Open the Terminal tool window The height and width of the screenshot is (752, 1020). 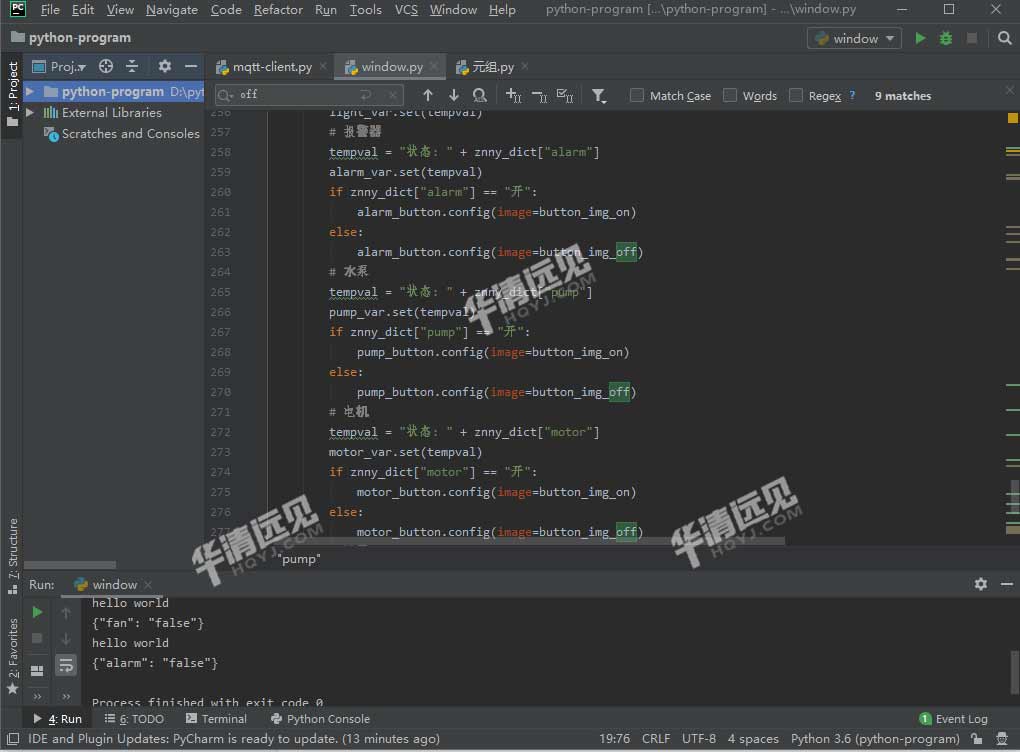pyautogui.click(x=216, y=719)
